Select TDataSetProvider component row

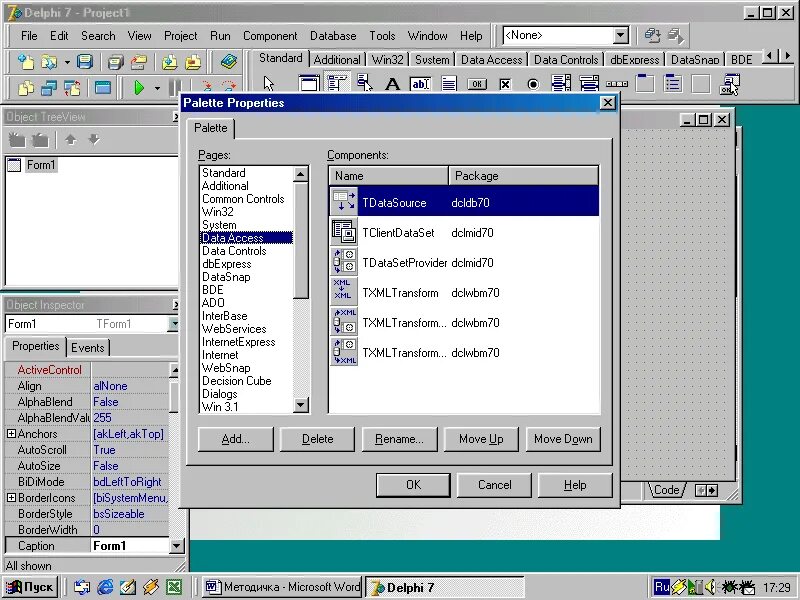click(x=464, y=263)
